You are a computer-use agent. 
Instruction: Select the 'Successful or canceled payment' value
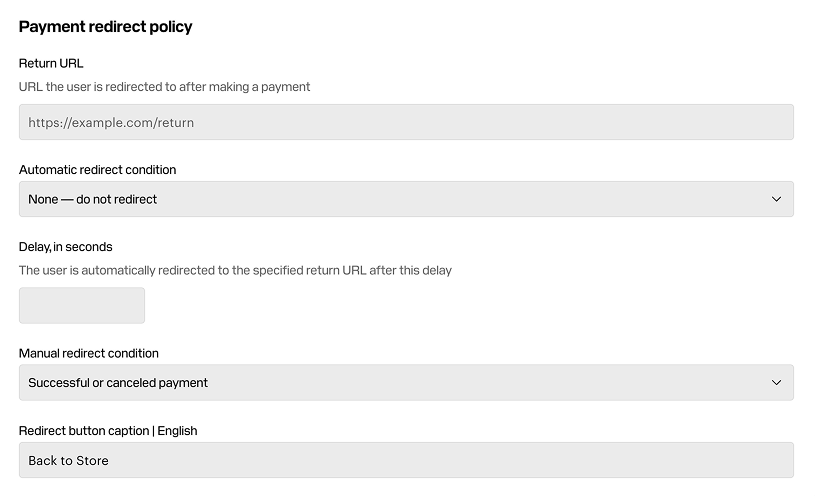[118, 383]
